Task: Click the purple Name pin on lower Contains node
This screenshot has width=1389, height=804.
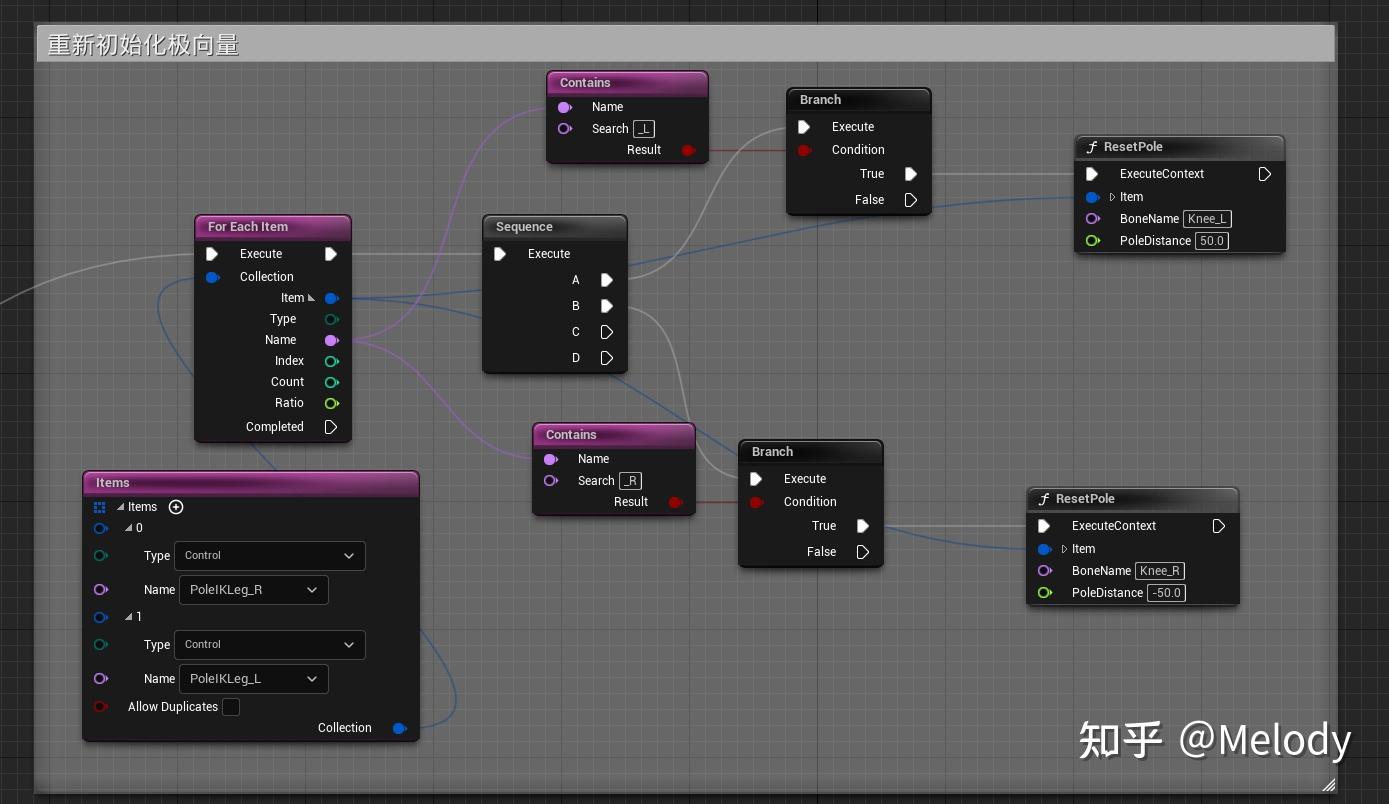Action: coord(551,459)
